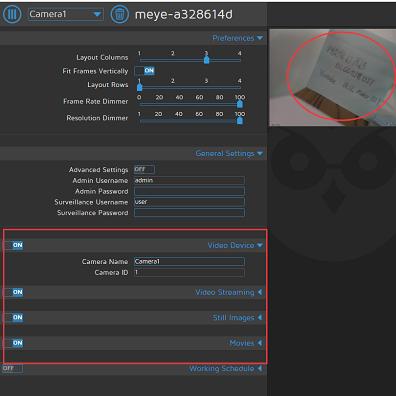Expand the Still Images section
The image size is (396, 396).
coord(237,318)
